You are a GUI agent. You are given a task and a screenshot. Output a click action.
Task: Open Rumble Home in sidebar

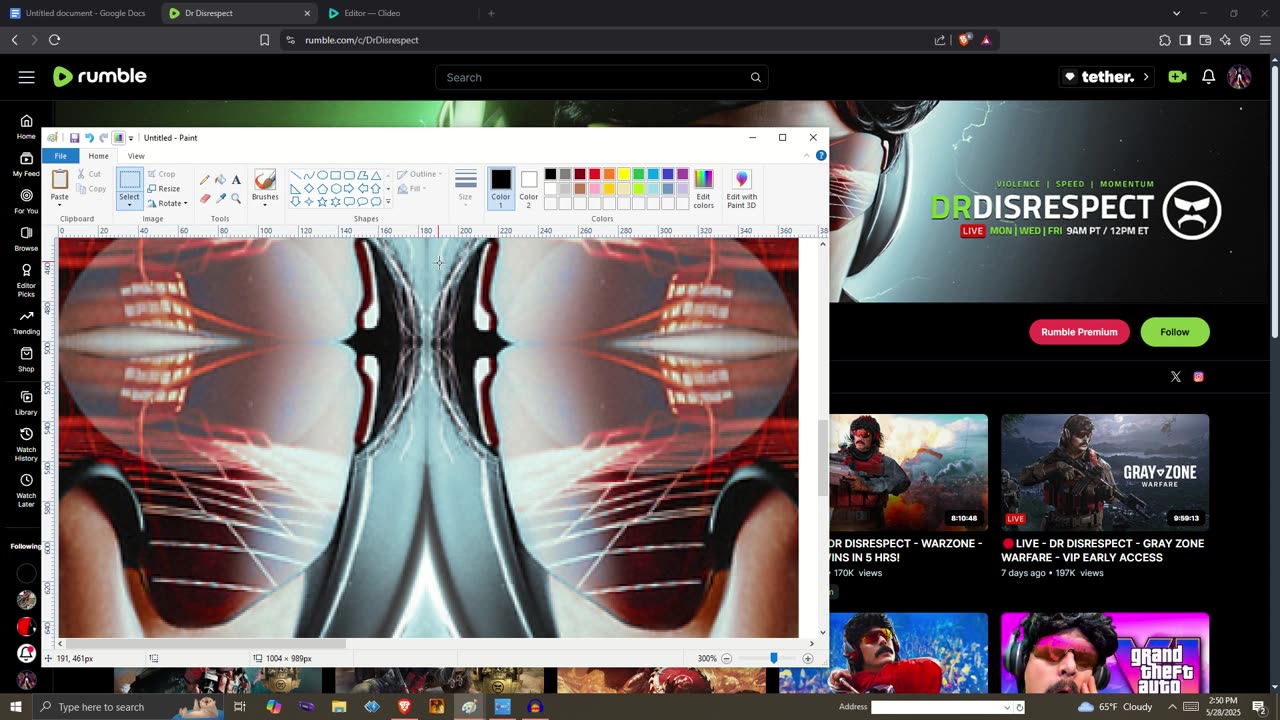point(26,127)
